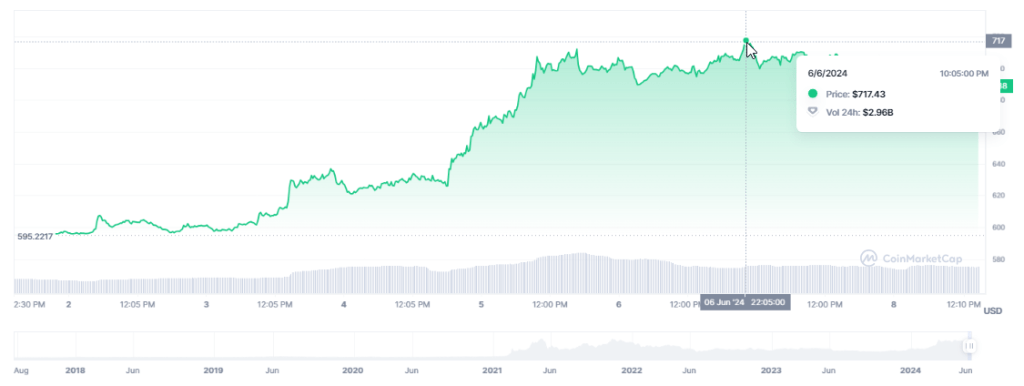Select 2018 in the navigator timeline
Image resolution: width=1024 pixels, height=386 pixels.
click(75, 370)
